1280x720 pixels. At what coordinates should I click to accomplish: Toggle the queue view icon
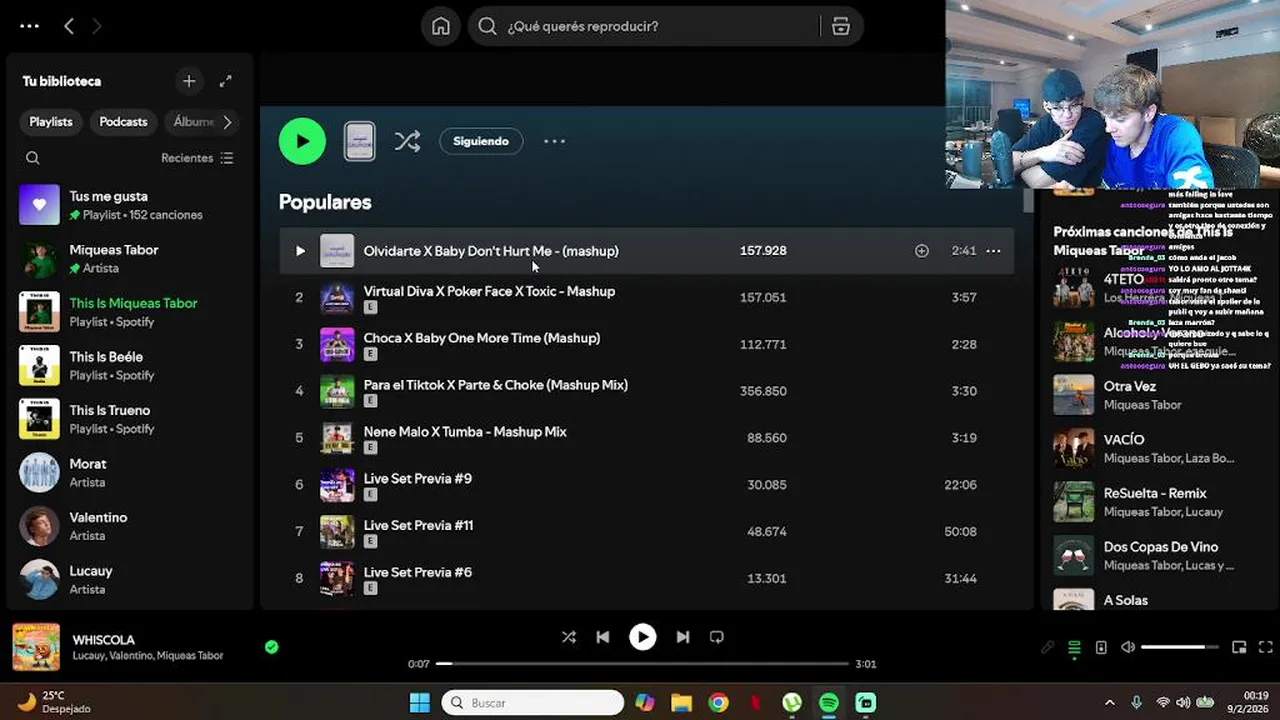click(x=1074, y=647)
